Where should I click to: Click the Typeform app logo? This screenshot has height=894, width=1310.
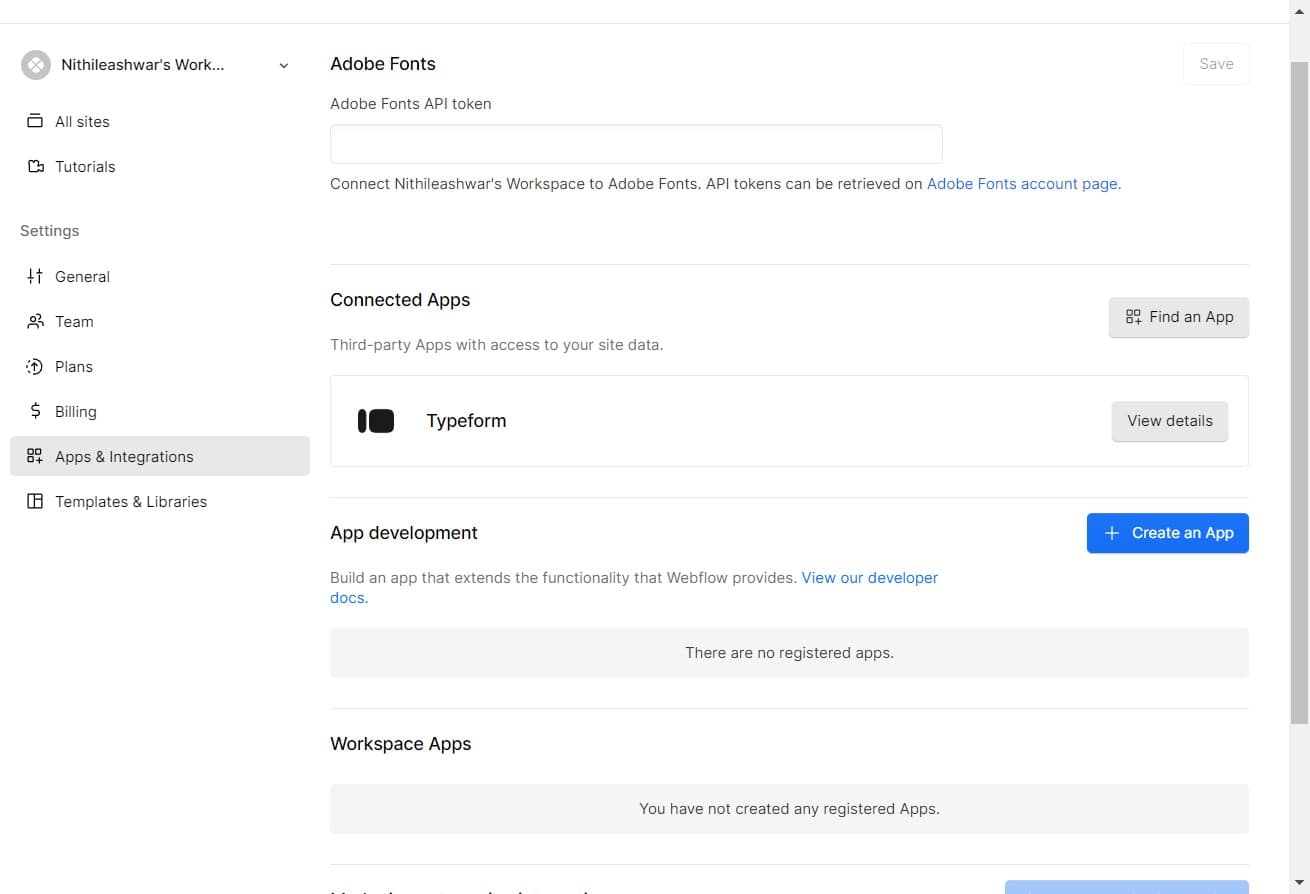[375, 420]
